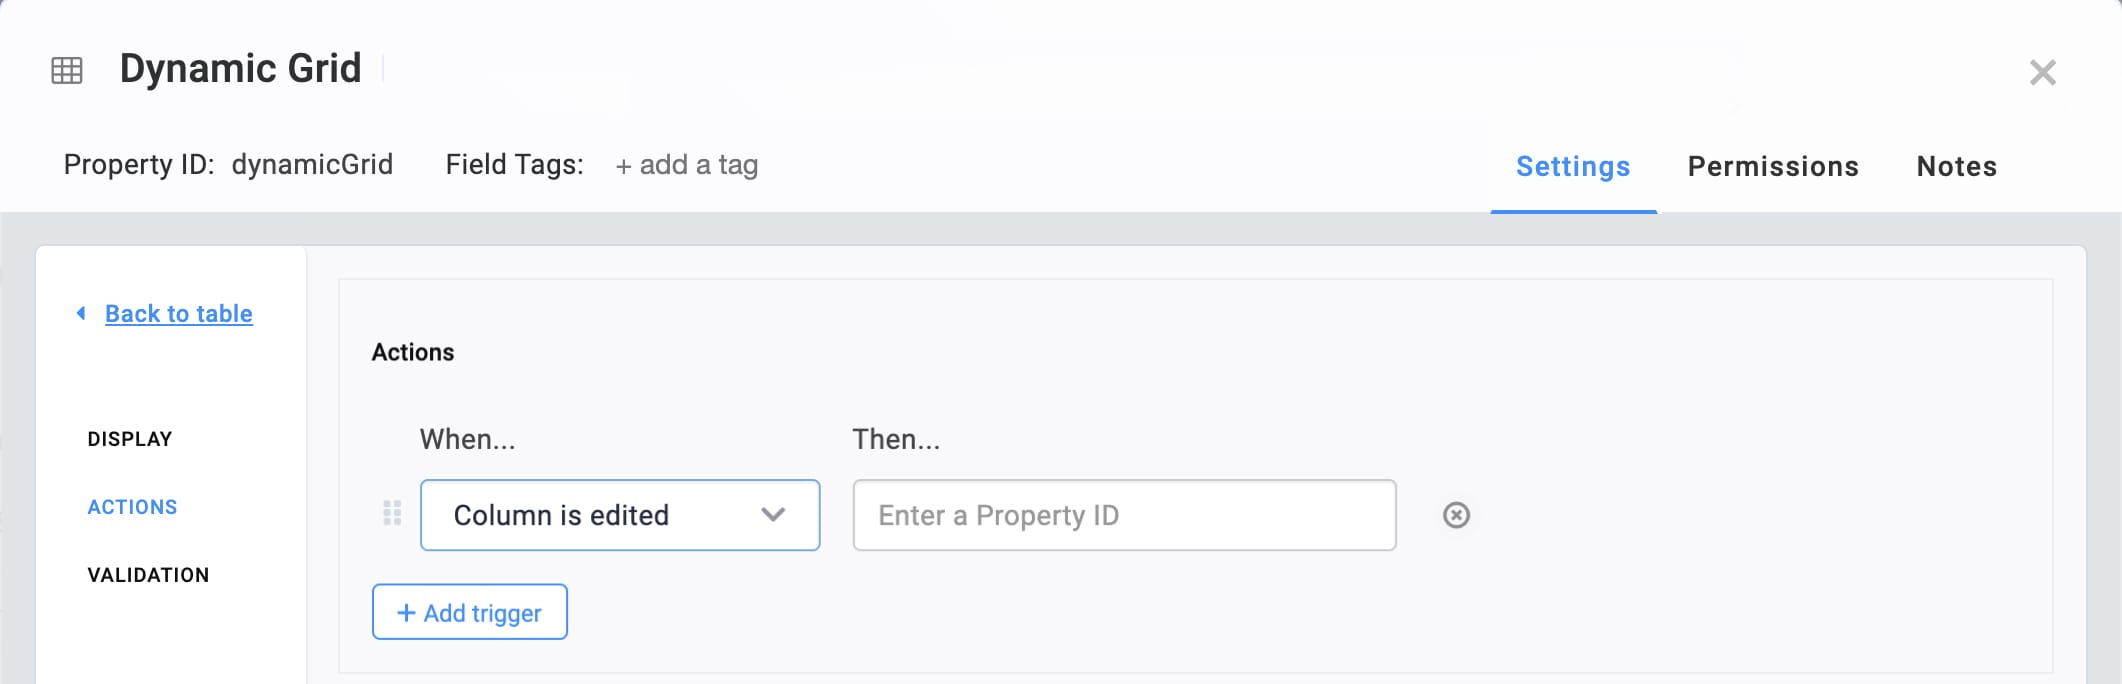Open the Permissions tab
This screenshot has height=684, width=2122.
[x=1773, y=166]
